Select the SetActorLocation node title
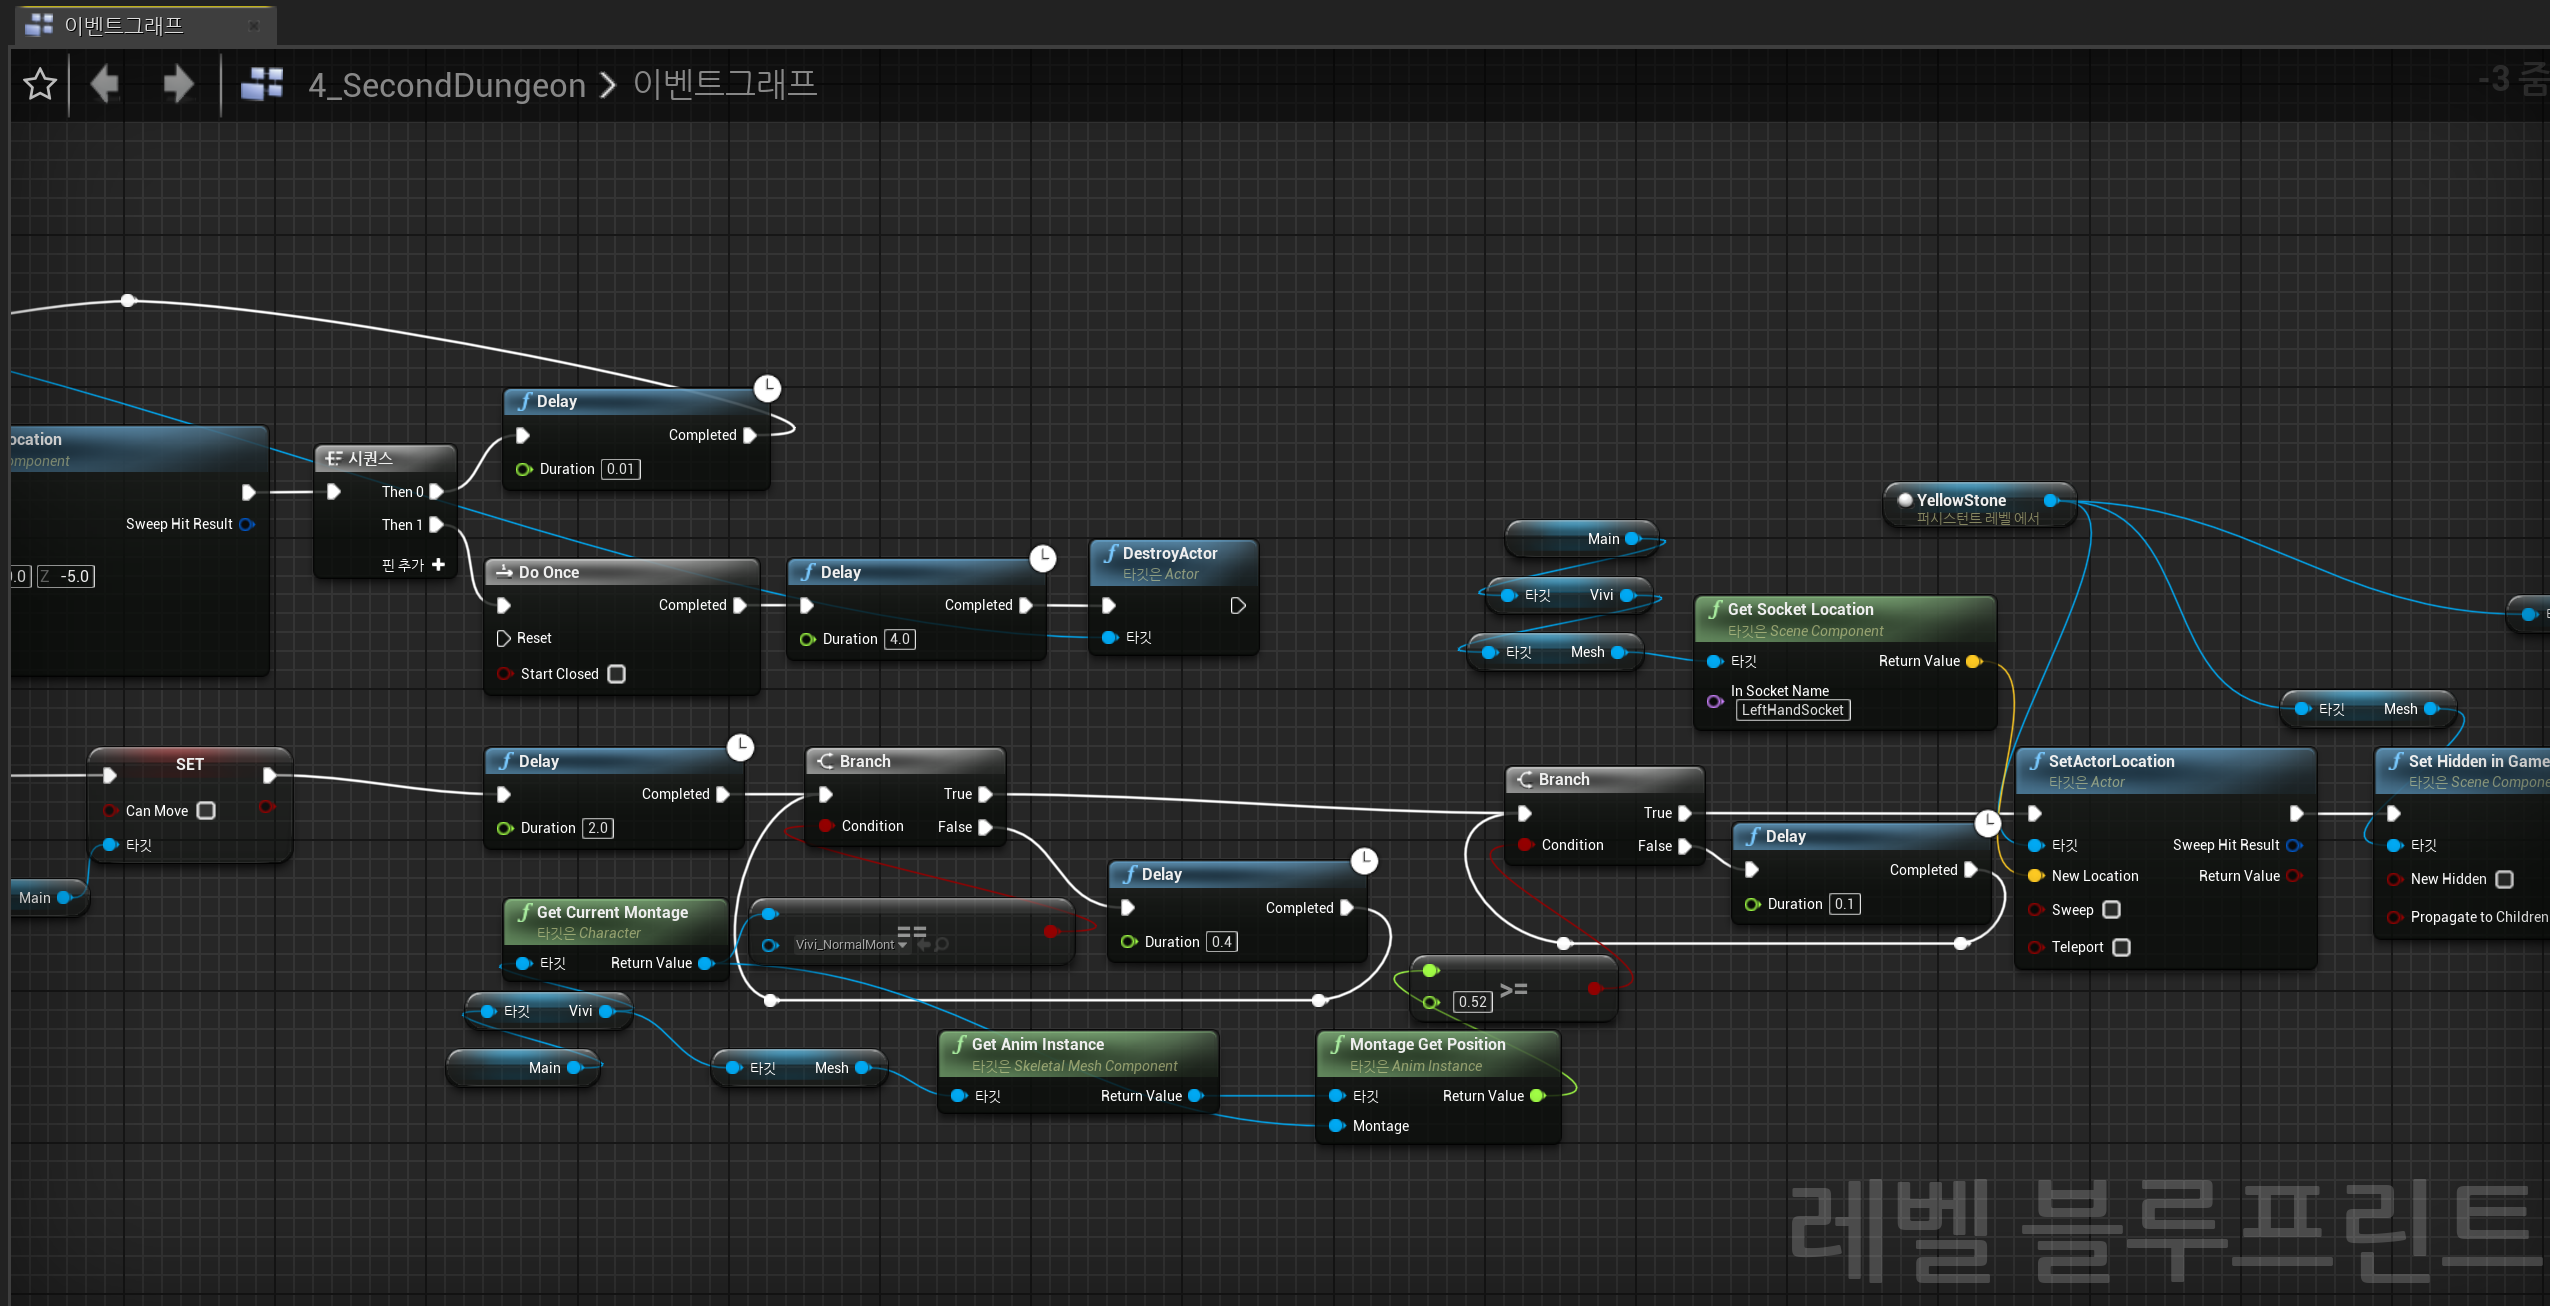 [x=2111, y=761]
